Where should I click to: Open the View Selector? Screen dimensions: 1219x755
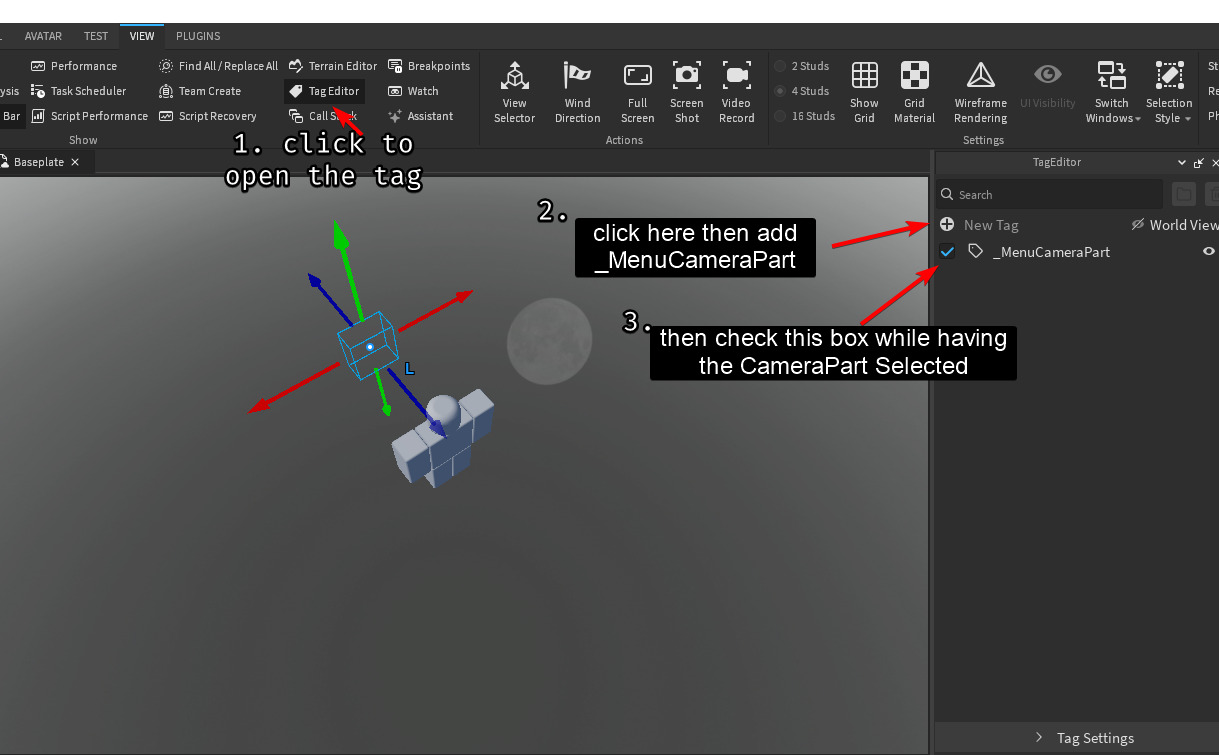514,90
